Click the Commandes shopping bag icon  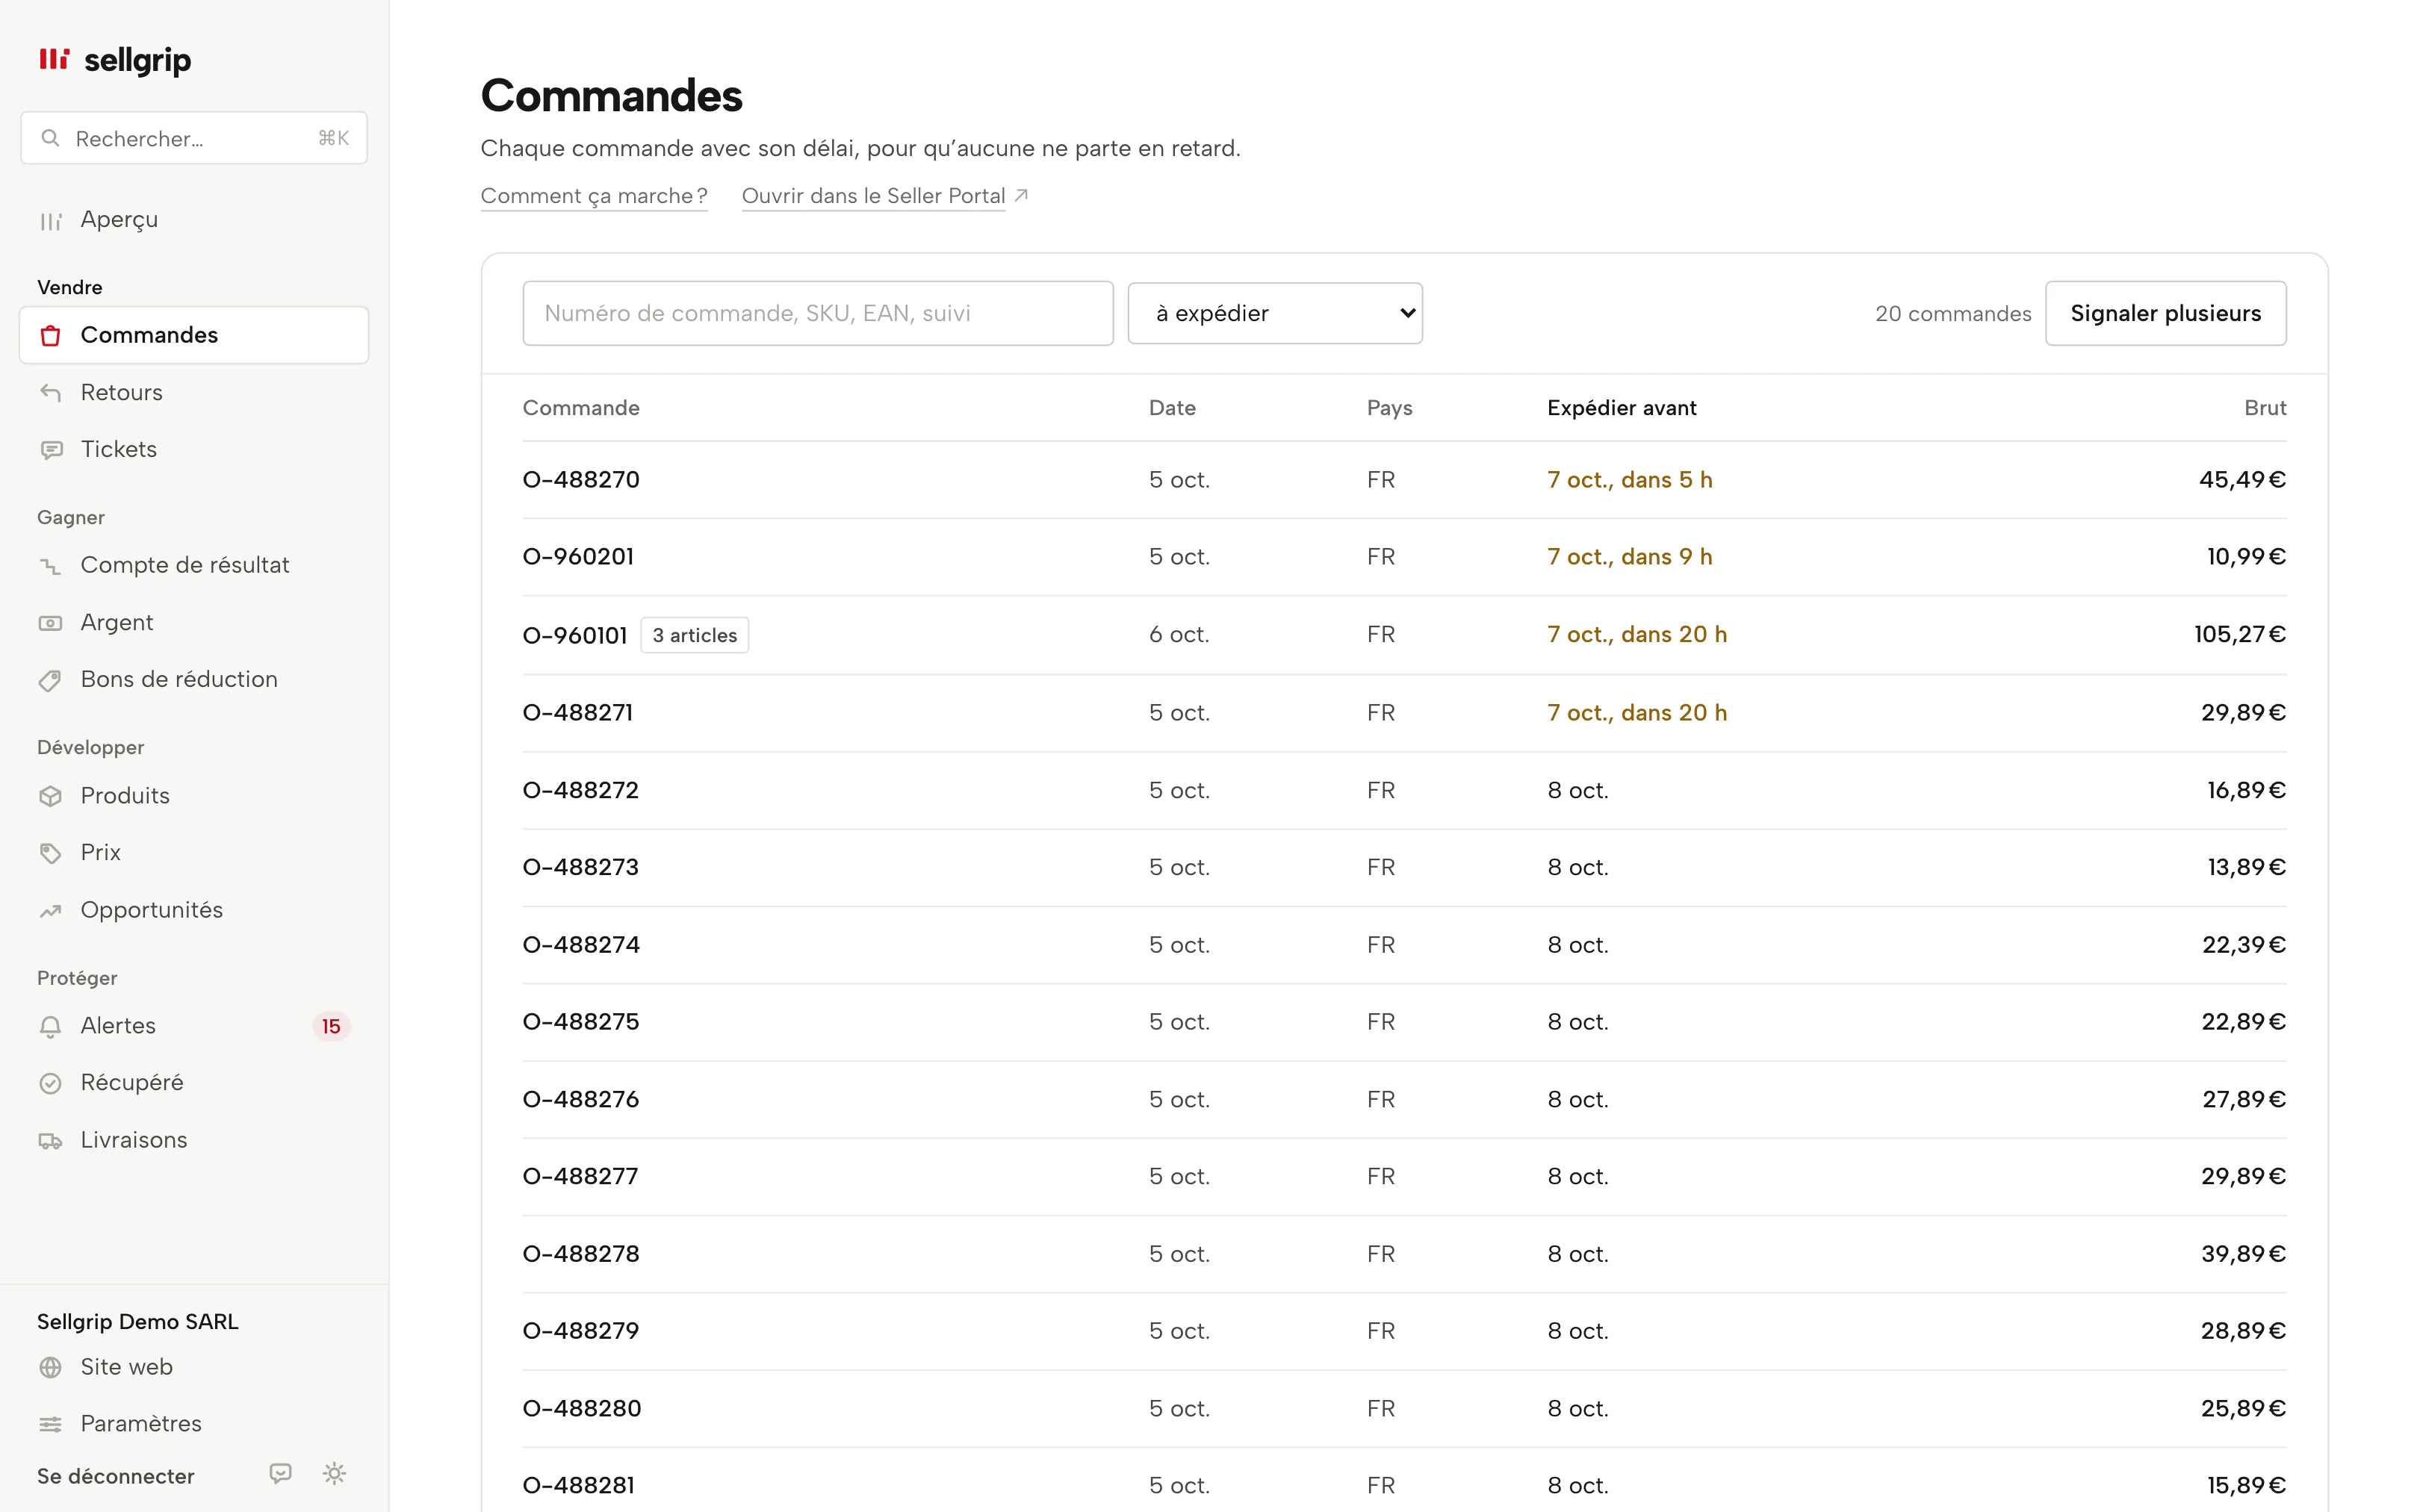point(51,335)
